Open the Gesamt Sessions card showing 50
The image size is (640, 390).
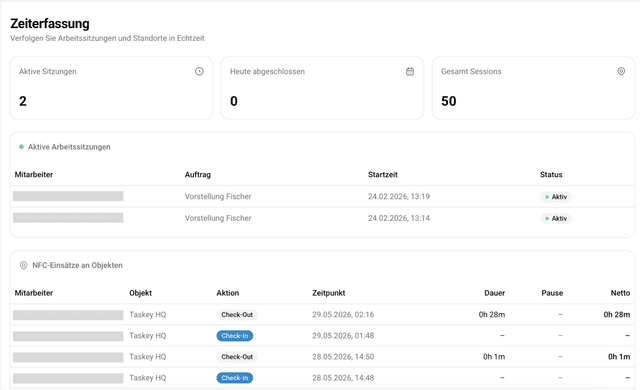tap(533, 88)
